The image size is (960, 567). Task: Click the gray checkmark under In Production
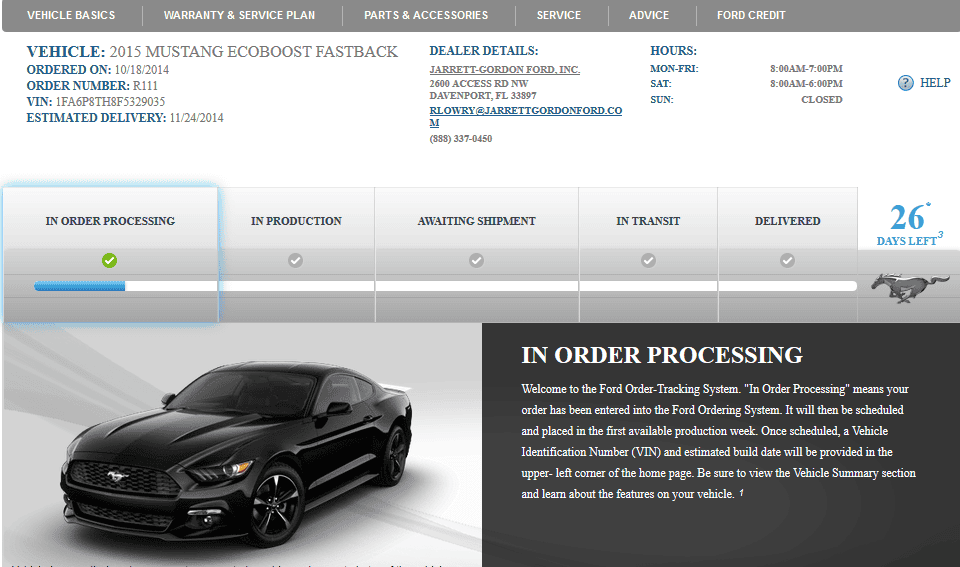pos(295,260)
